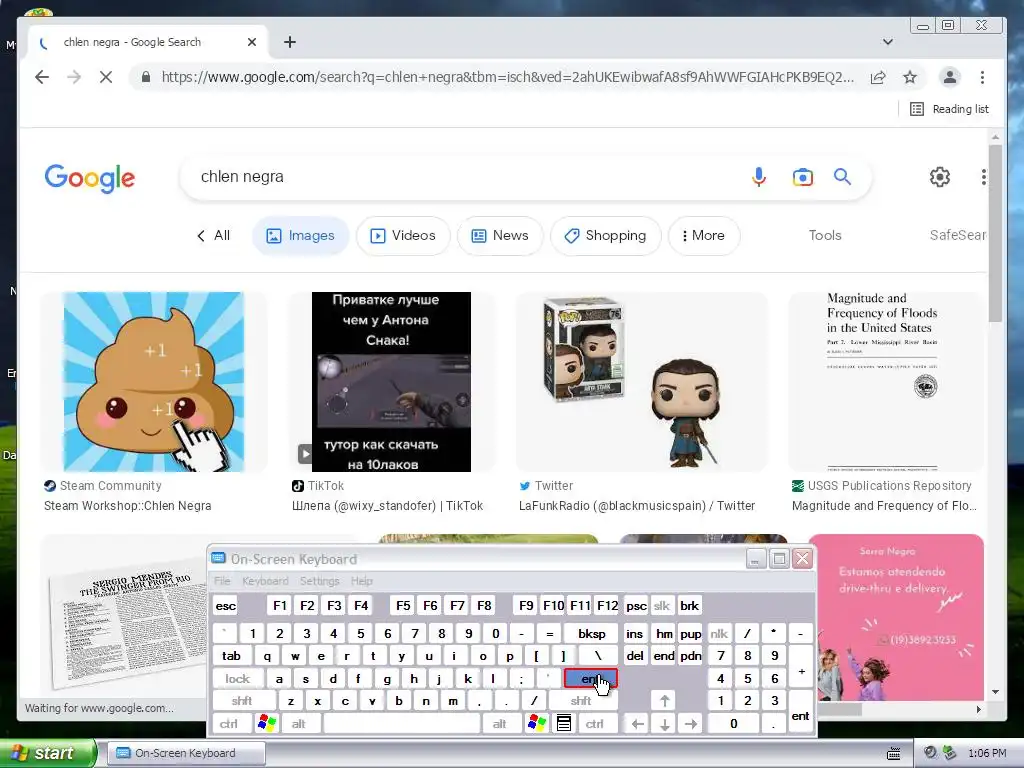This screenshot has width=1024, height=768.
Task: Select On-Screen Keyboard taskbar button
Action: click(185, 753)
